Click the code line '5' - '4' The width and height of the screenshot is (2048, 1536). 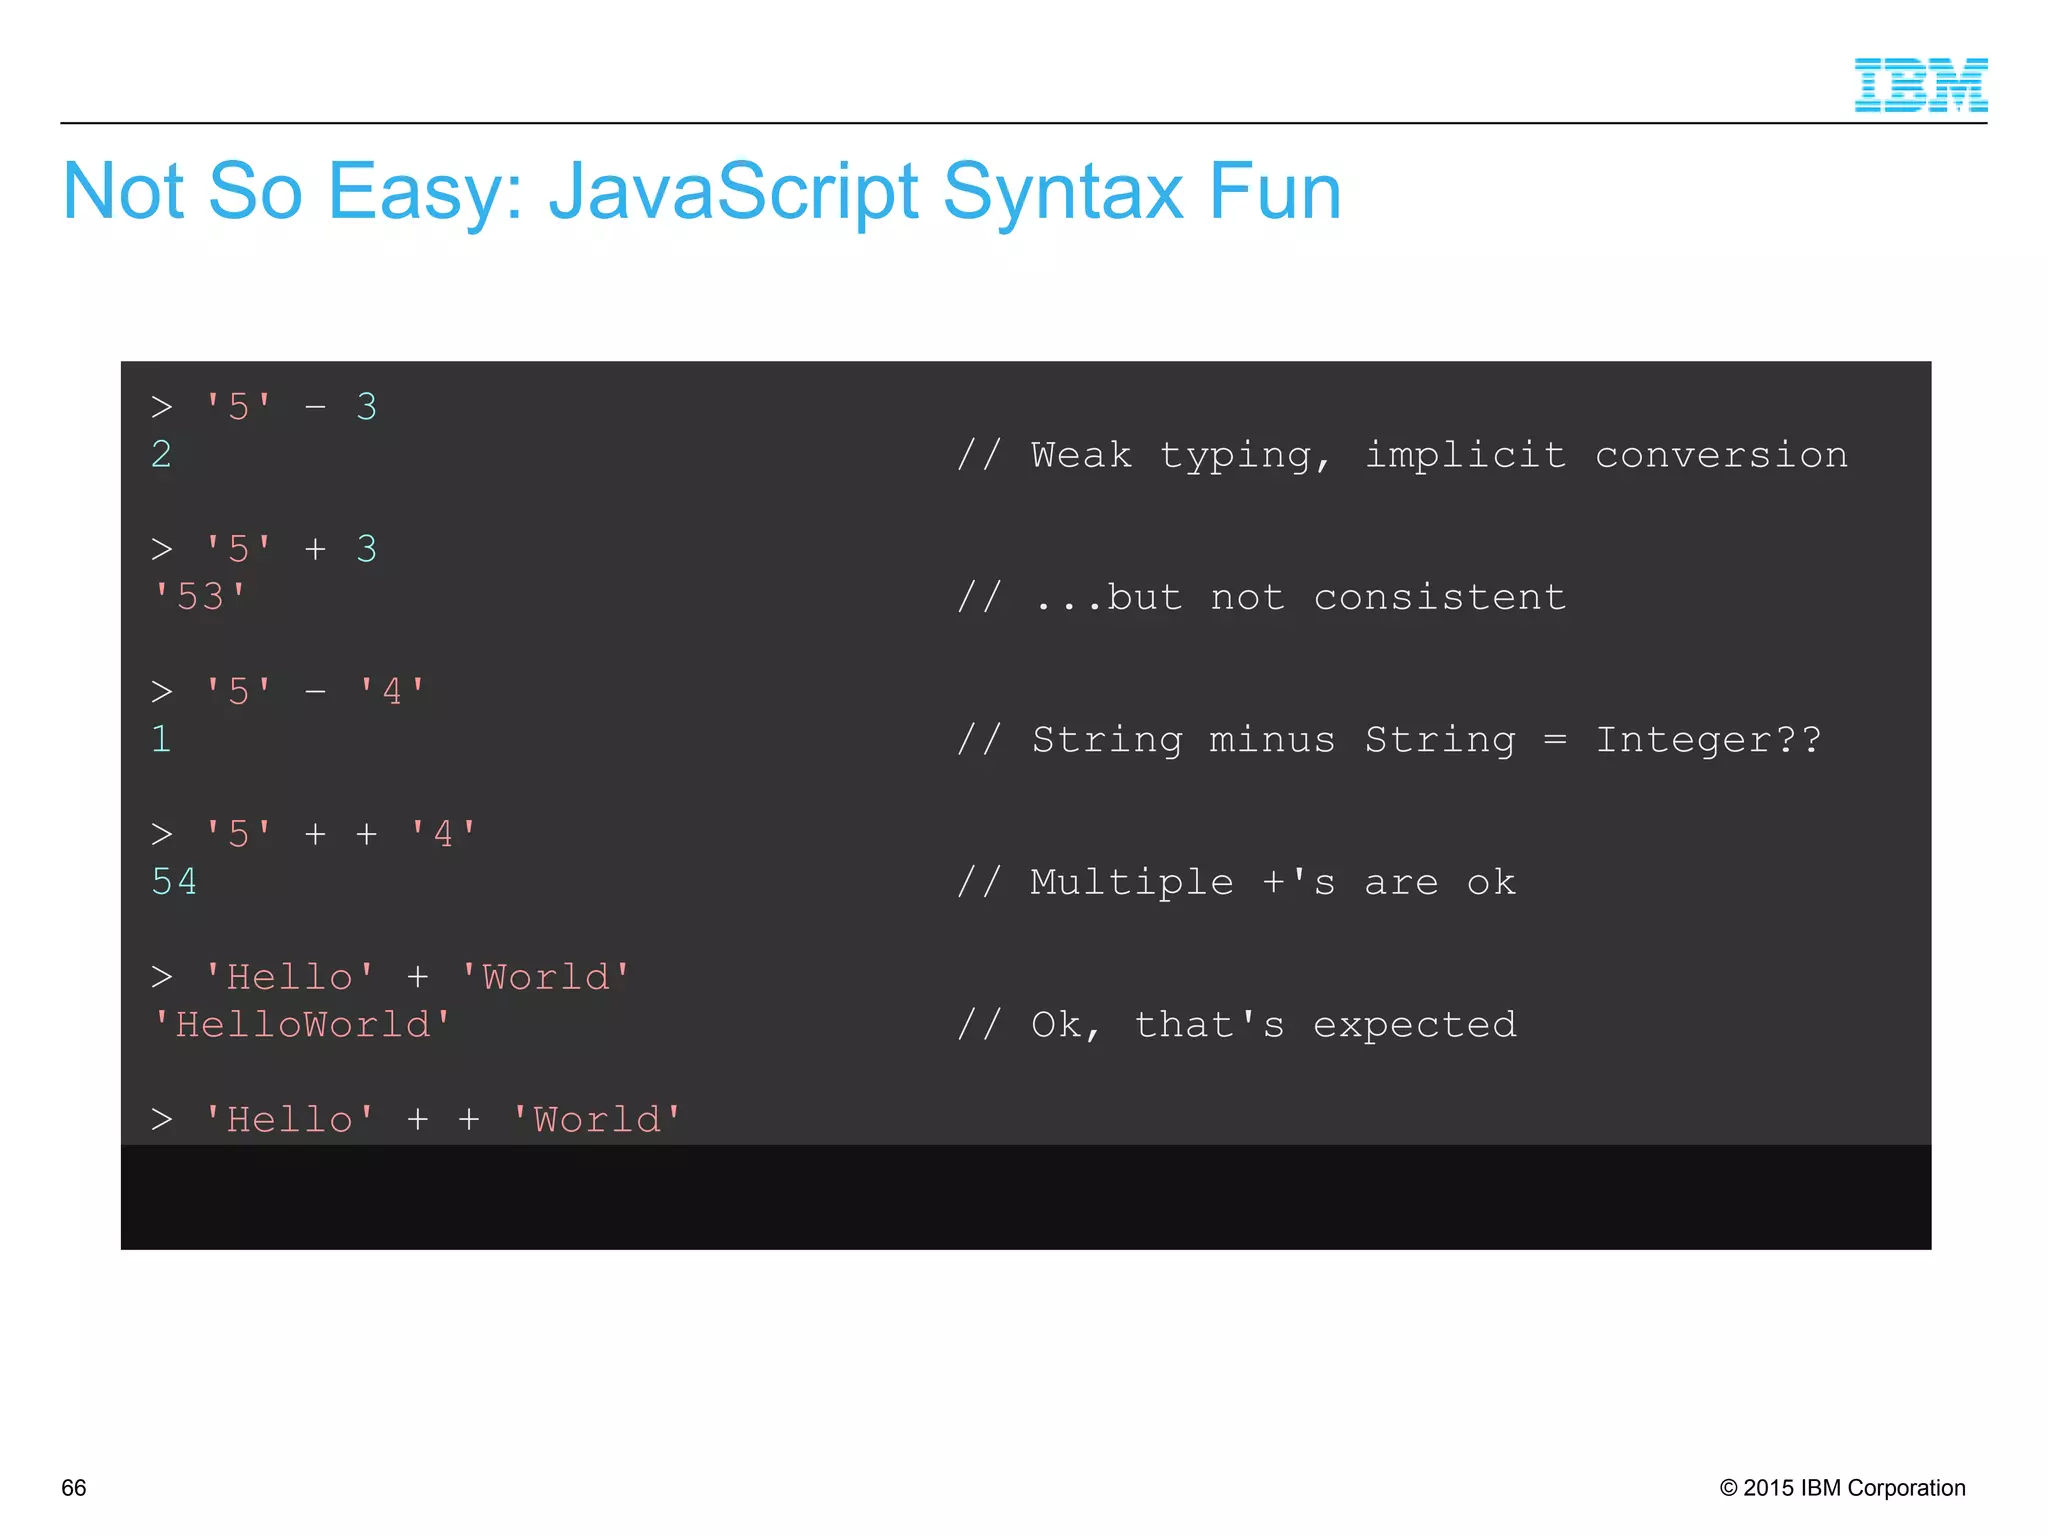(289, 691)
